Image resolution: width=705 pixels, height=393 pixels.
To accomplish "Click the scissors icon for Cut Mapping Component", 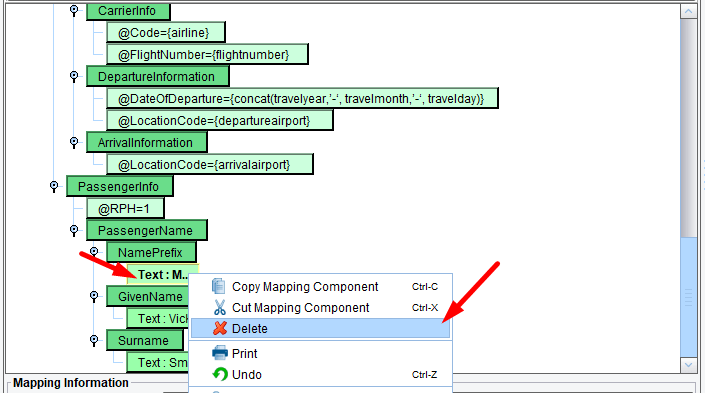I will coord(219,308).
